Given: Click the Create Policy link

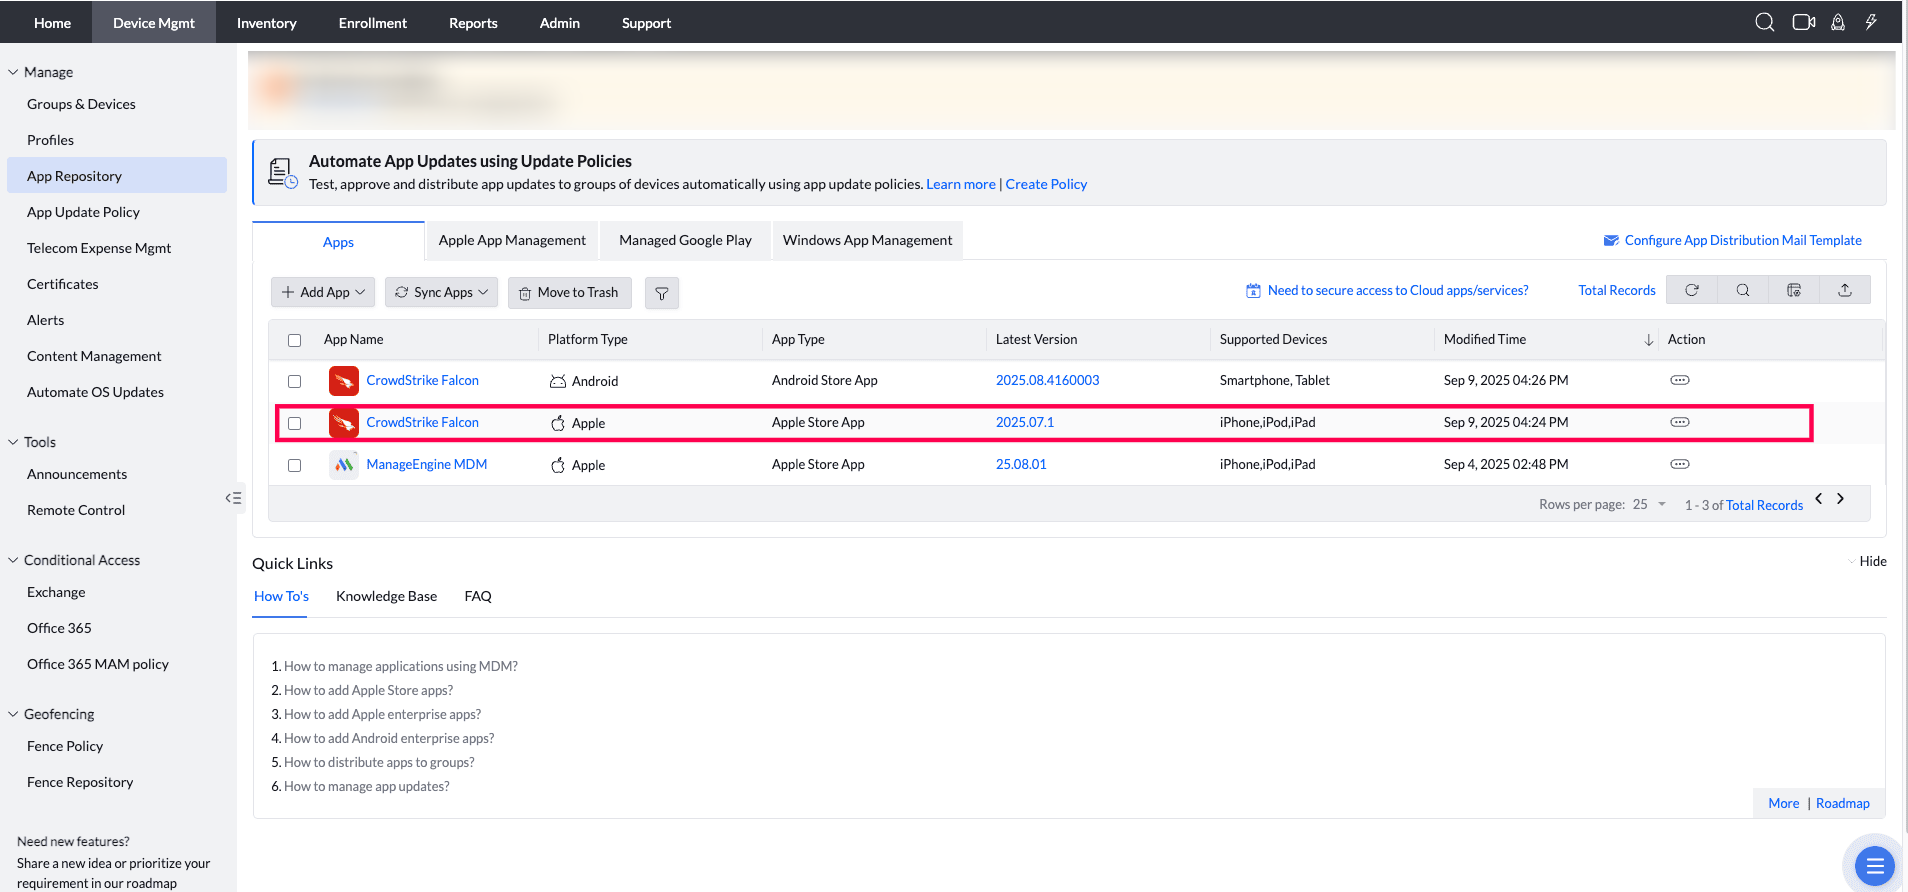Looking at the screenshot, I should coord(1046,184).
